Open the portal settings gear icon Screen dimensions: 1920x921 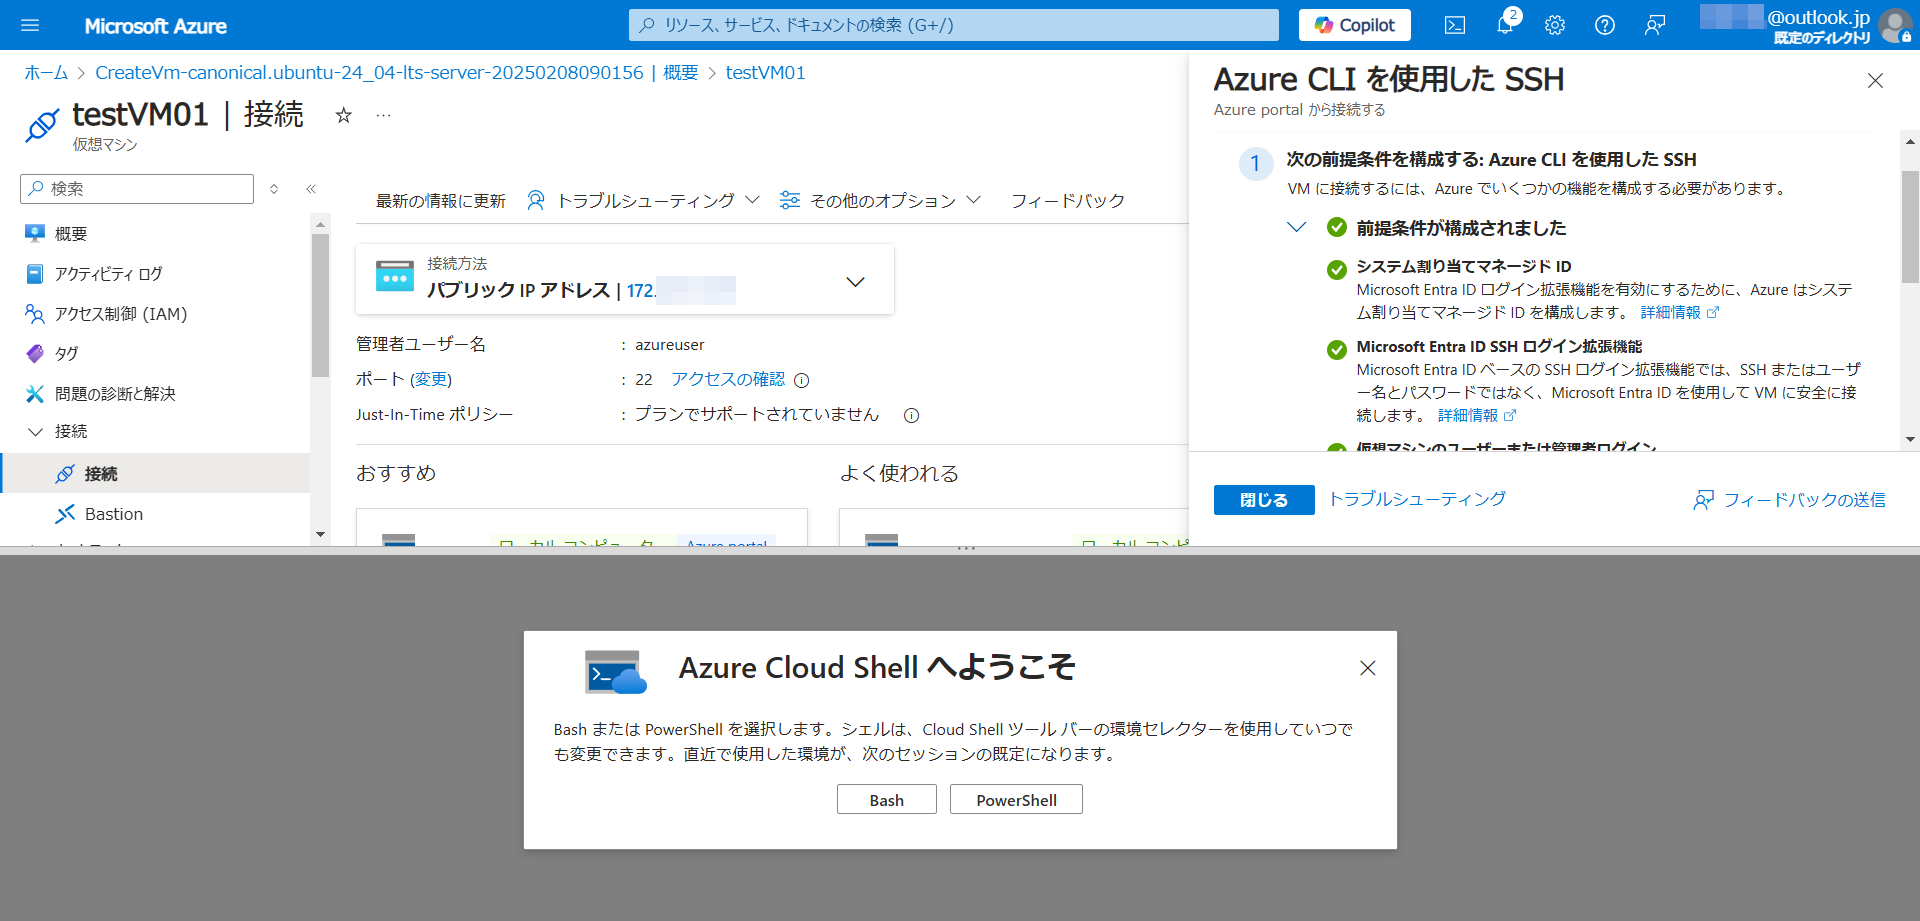[1554, 25]
